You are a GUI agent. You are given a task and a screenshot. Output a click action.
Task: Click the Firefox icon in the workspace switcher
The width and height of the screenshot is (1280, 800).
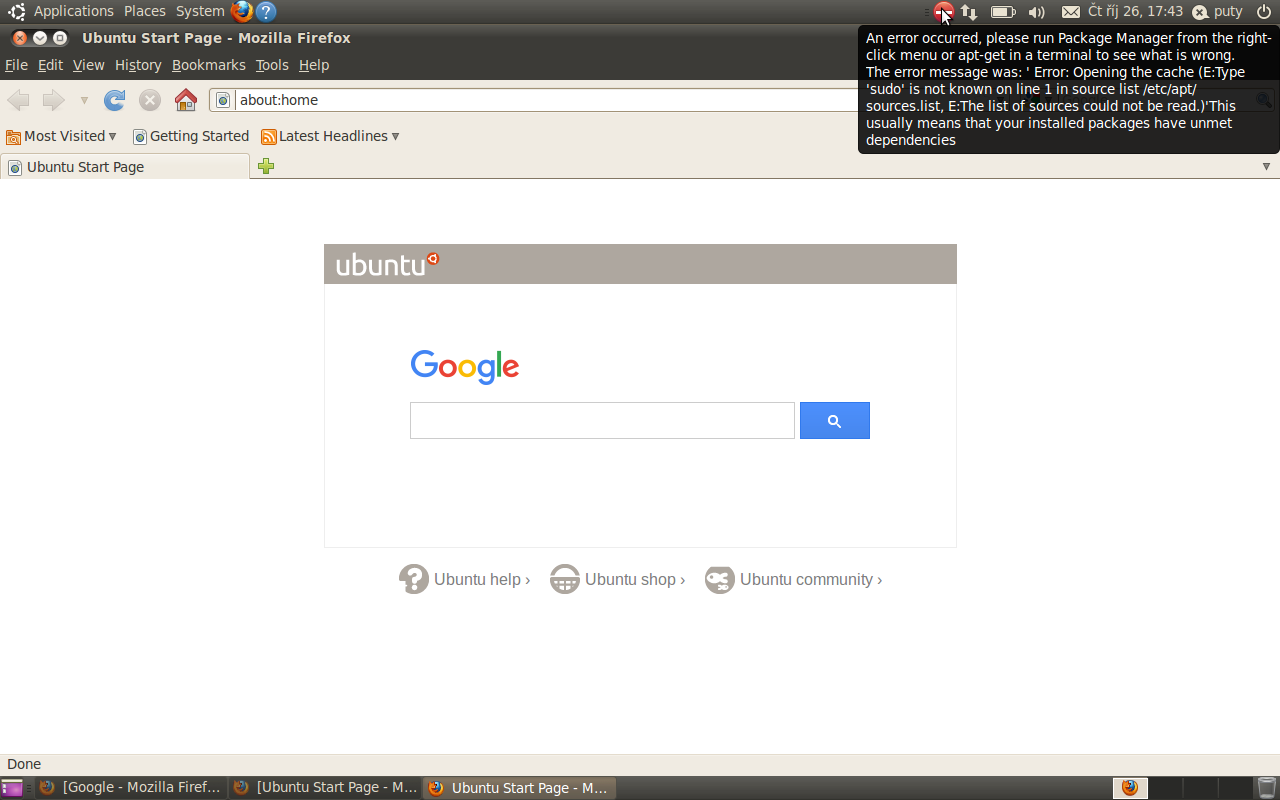click(x=1130, y=788)
